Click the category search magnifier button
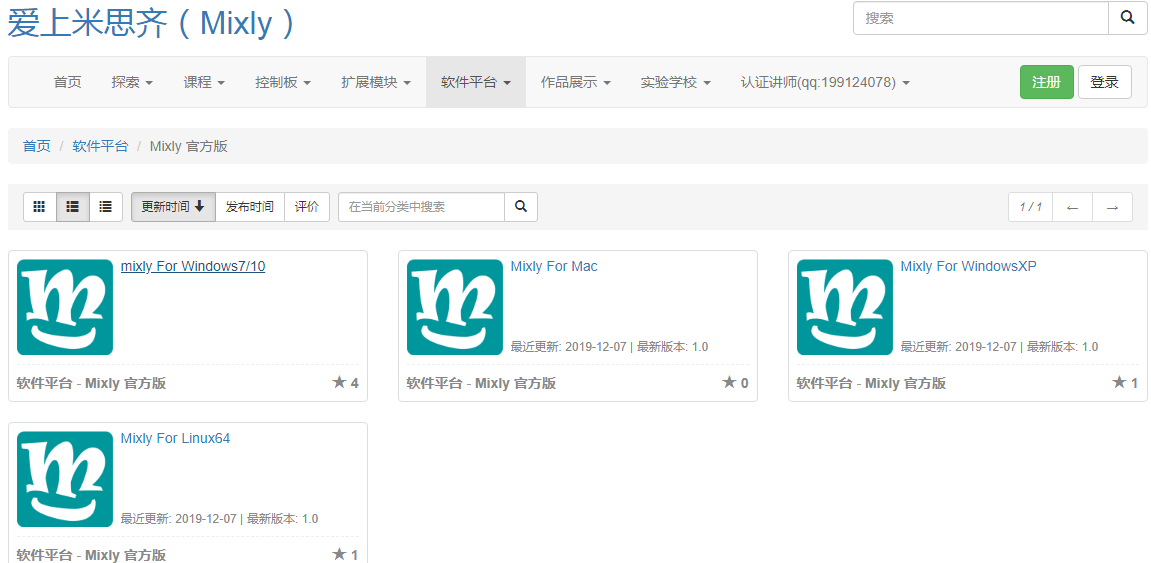 click(521, 207)
